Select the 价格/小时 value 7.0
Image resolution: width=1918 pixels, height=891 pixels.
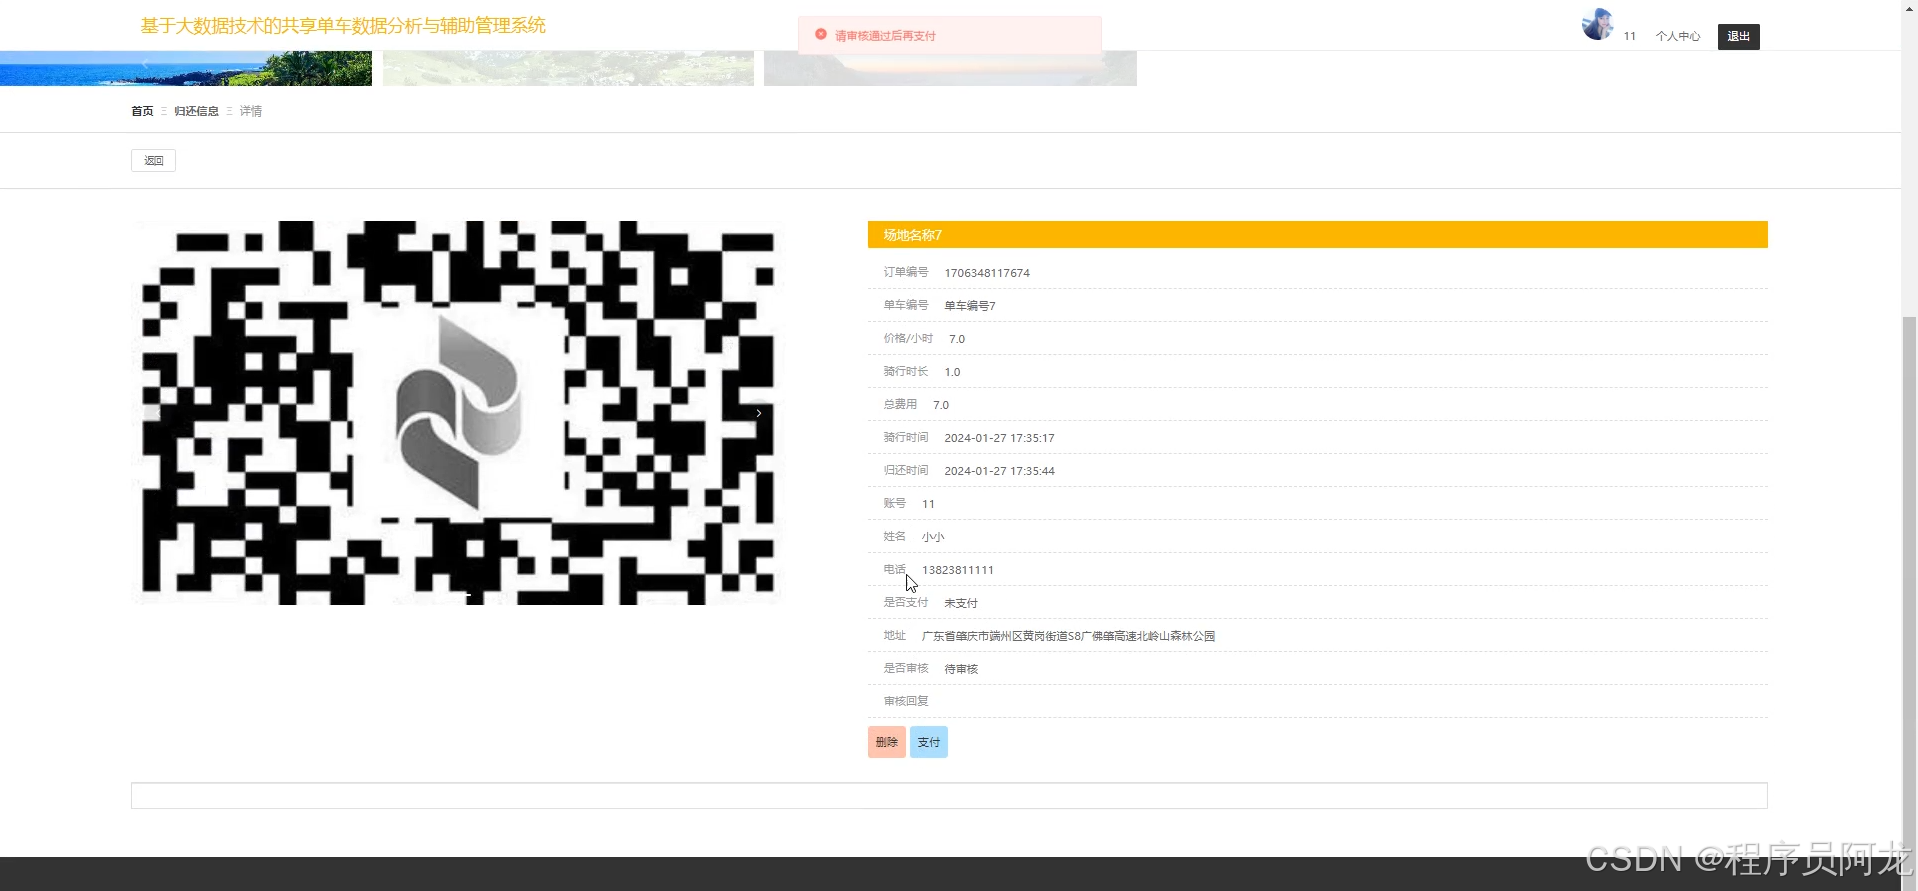pos(957,339)
